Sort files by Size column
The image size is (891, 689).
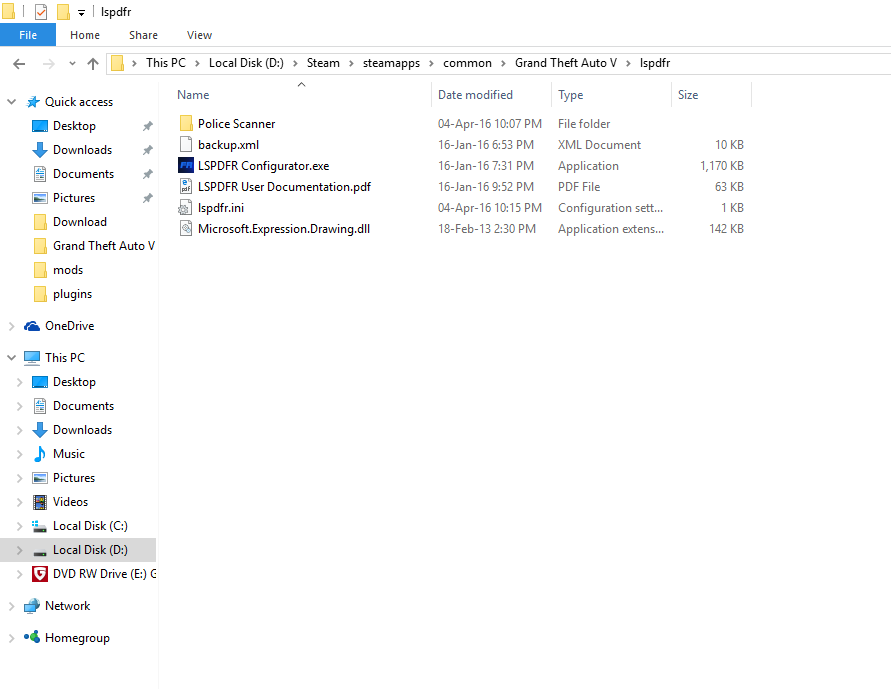(688, 95)
